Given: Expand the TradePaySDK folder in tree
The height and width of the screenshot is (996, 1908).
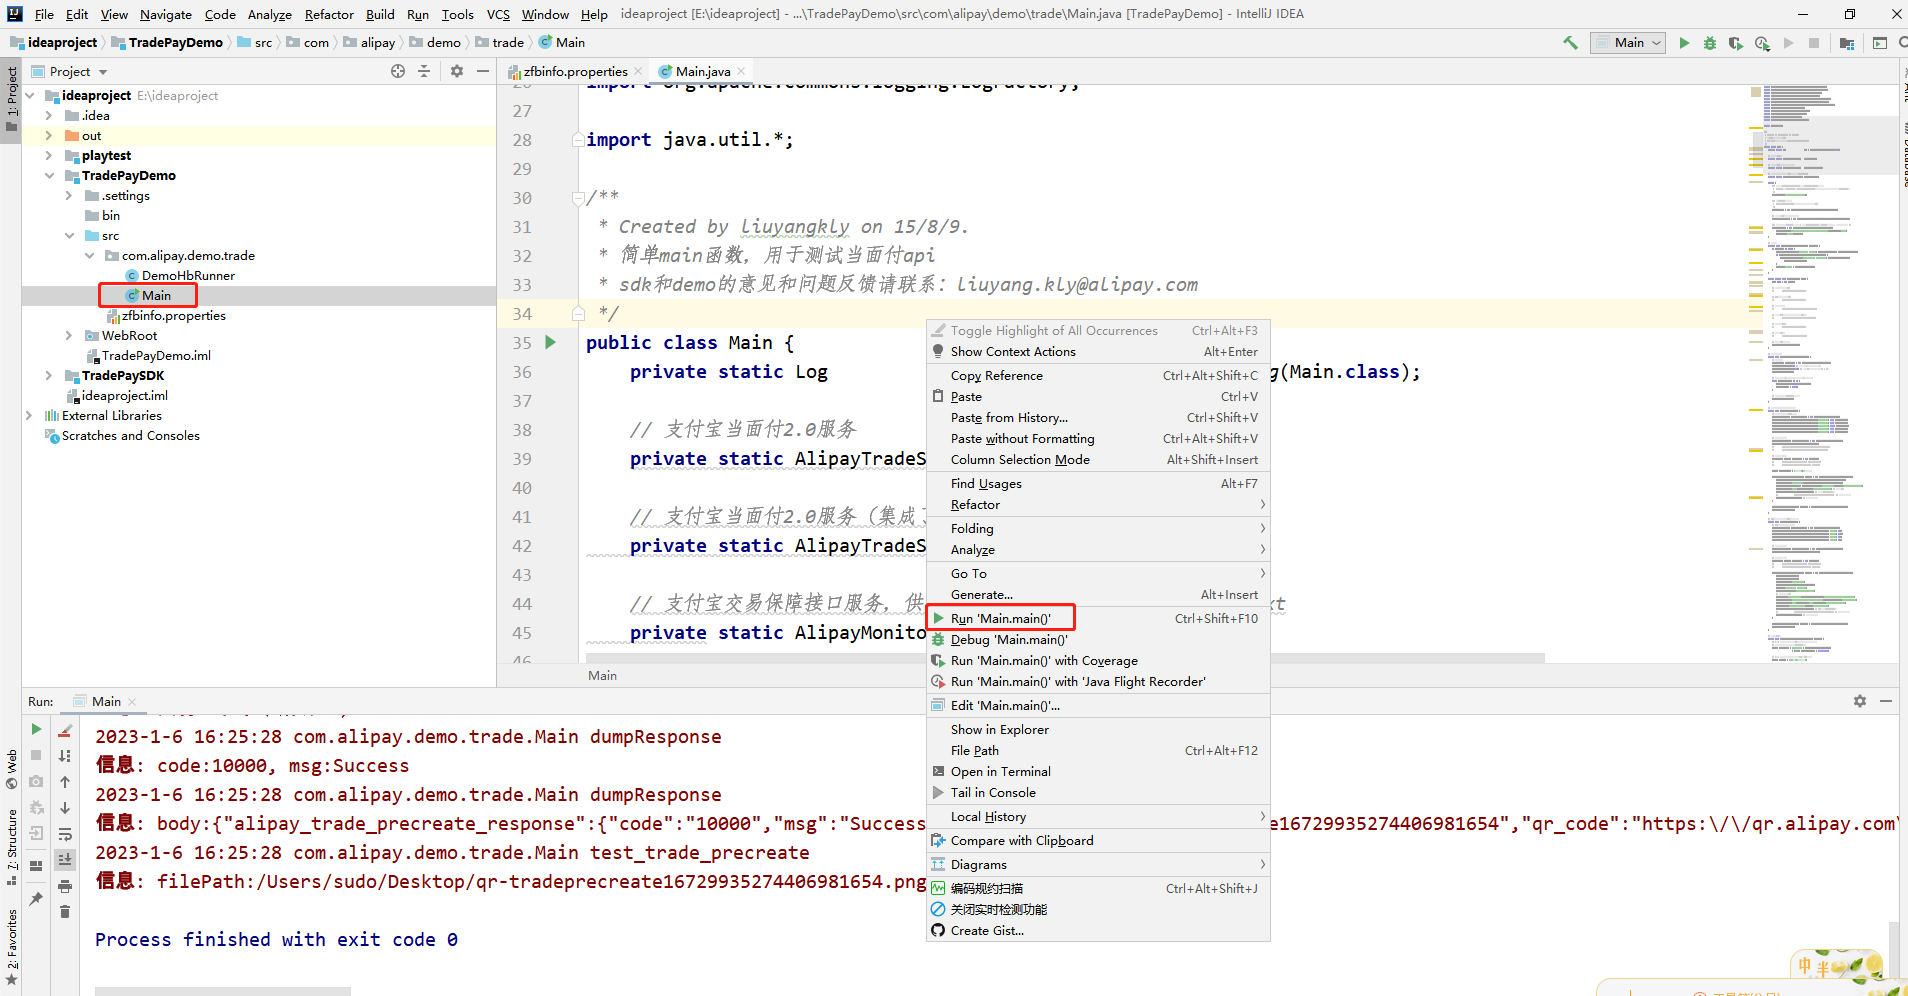Looking at the screenshot, I should coord(49,376).
